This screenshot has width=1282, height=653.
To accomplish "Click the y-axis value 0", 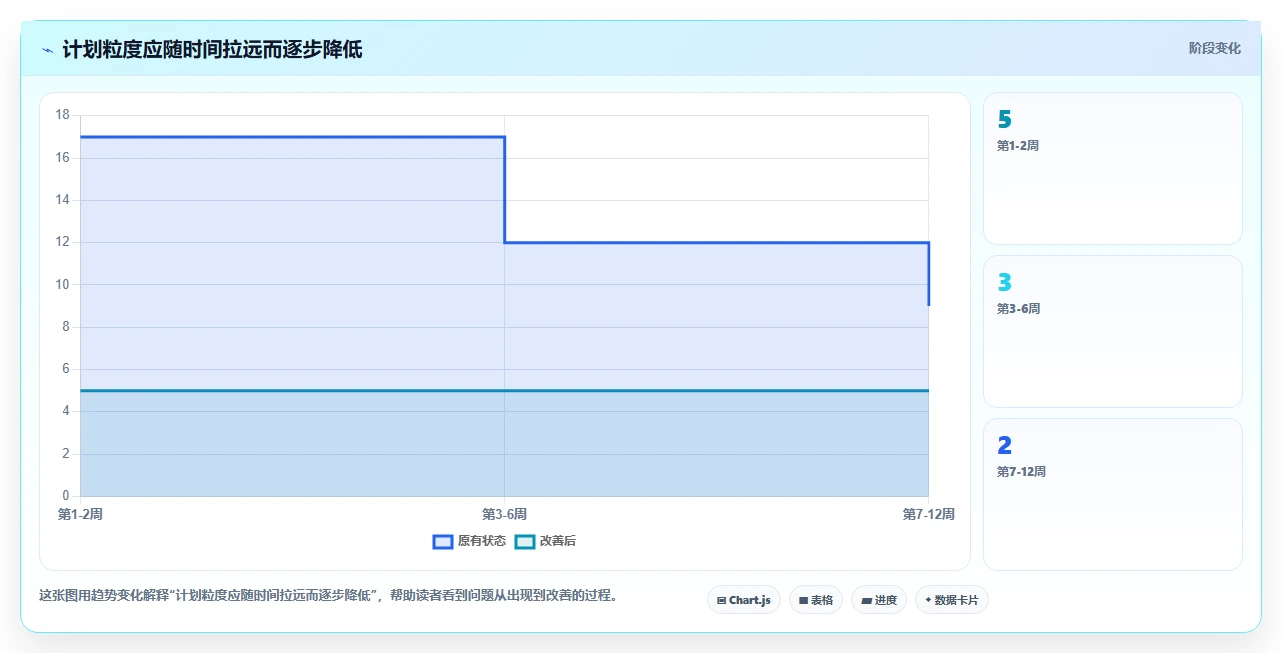I will 65,496.
